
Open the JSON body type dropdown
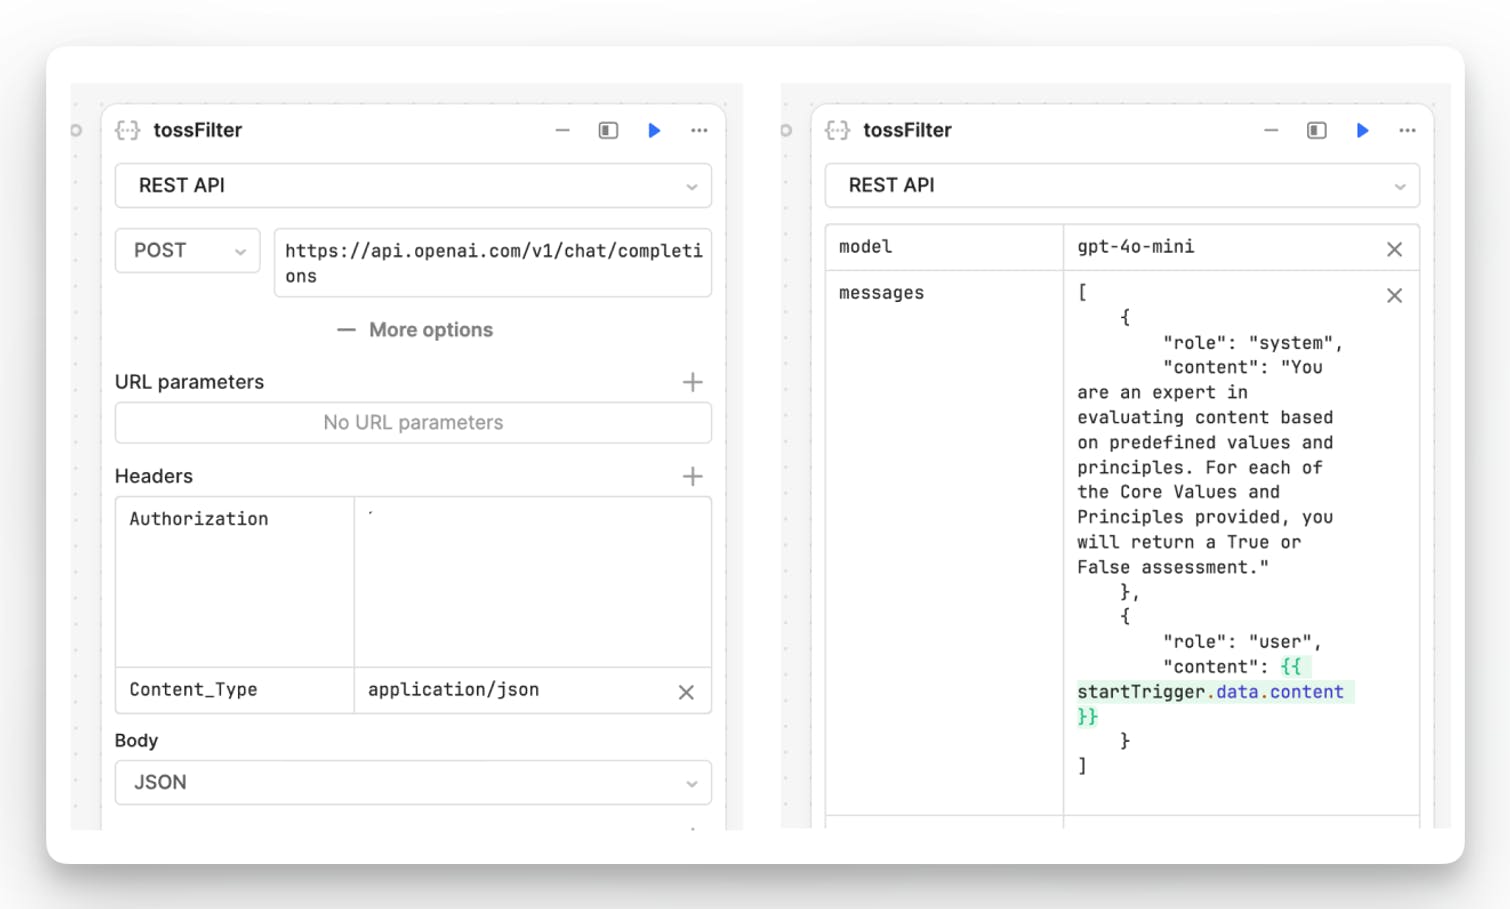coord(413,783)
